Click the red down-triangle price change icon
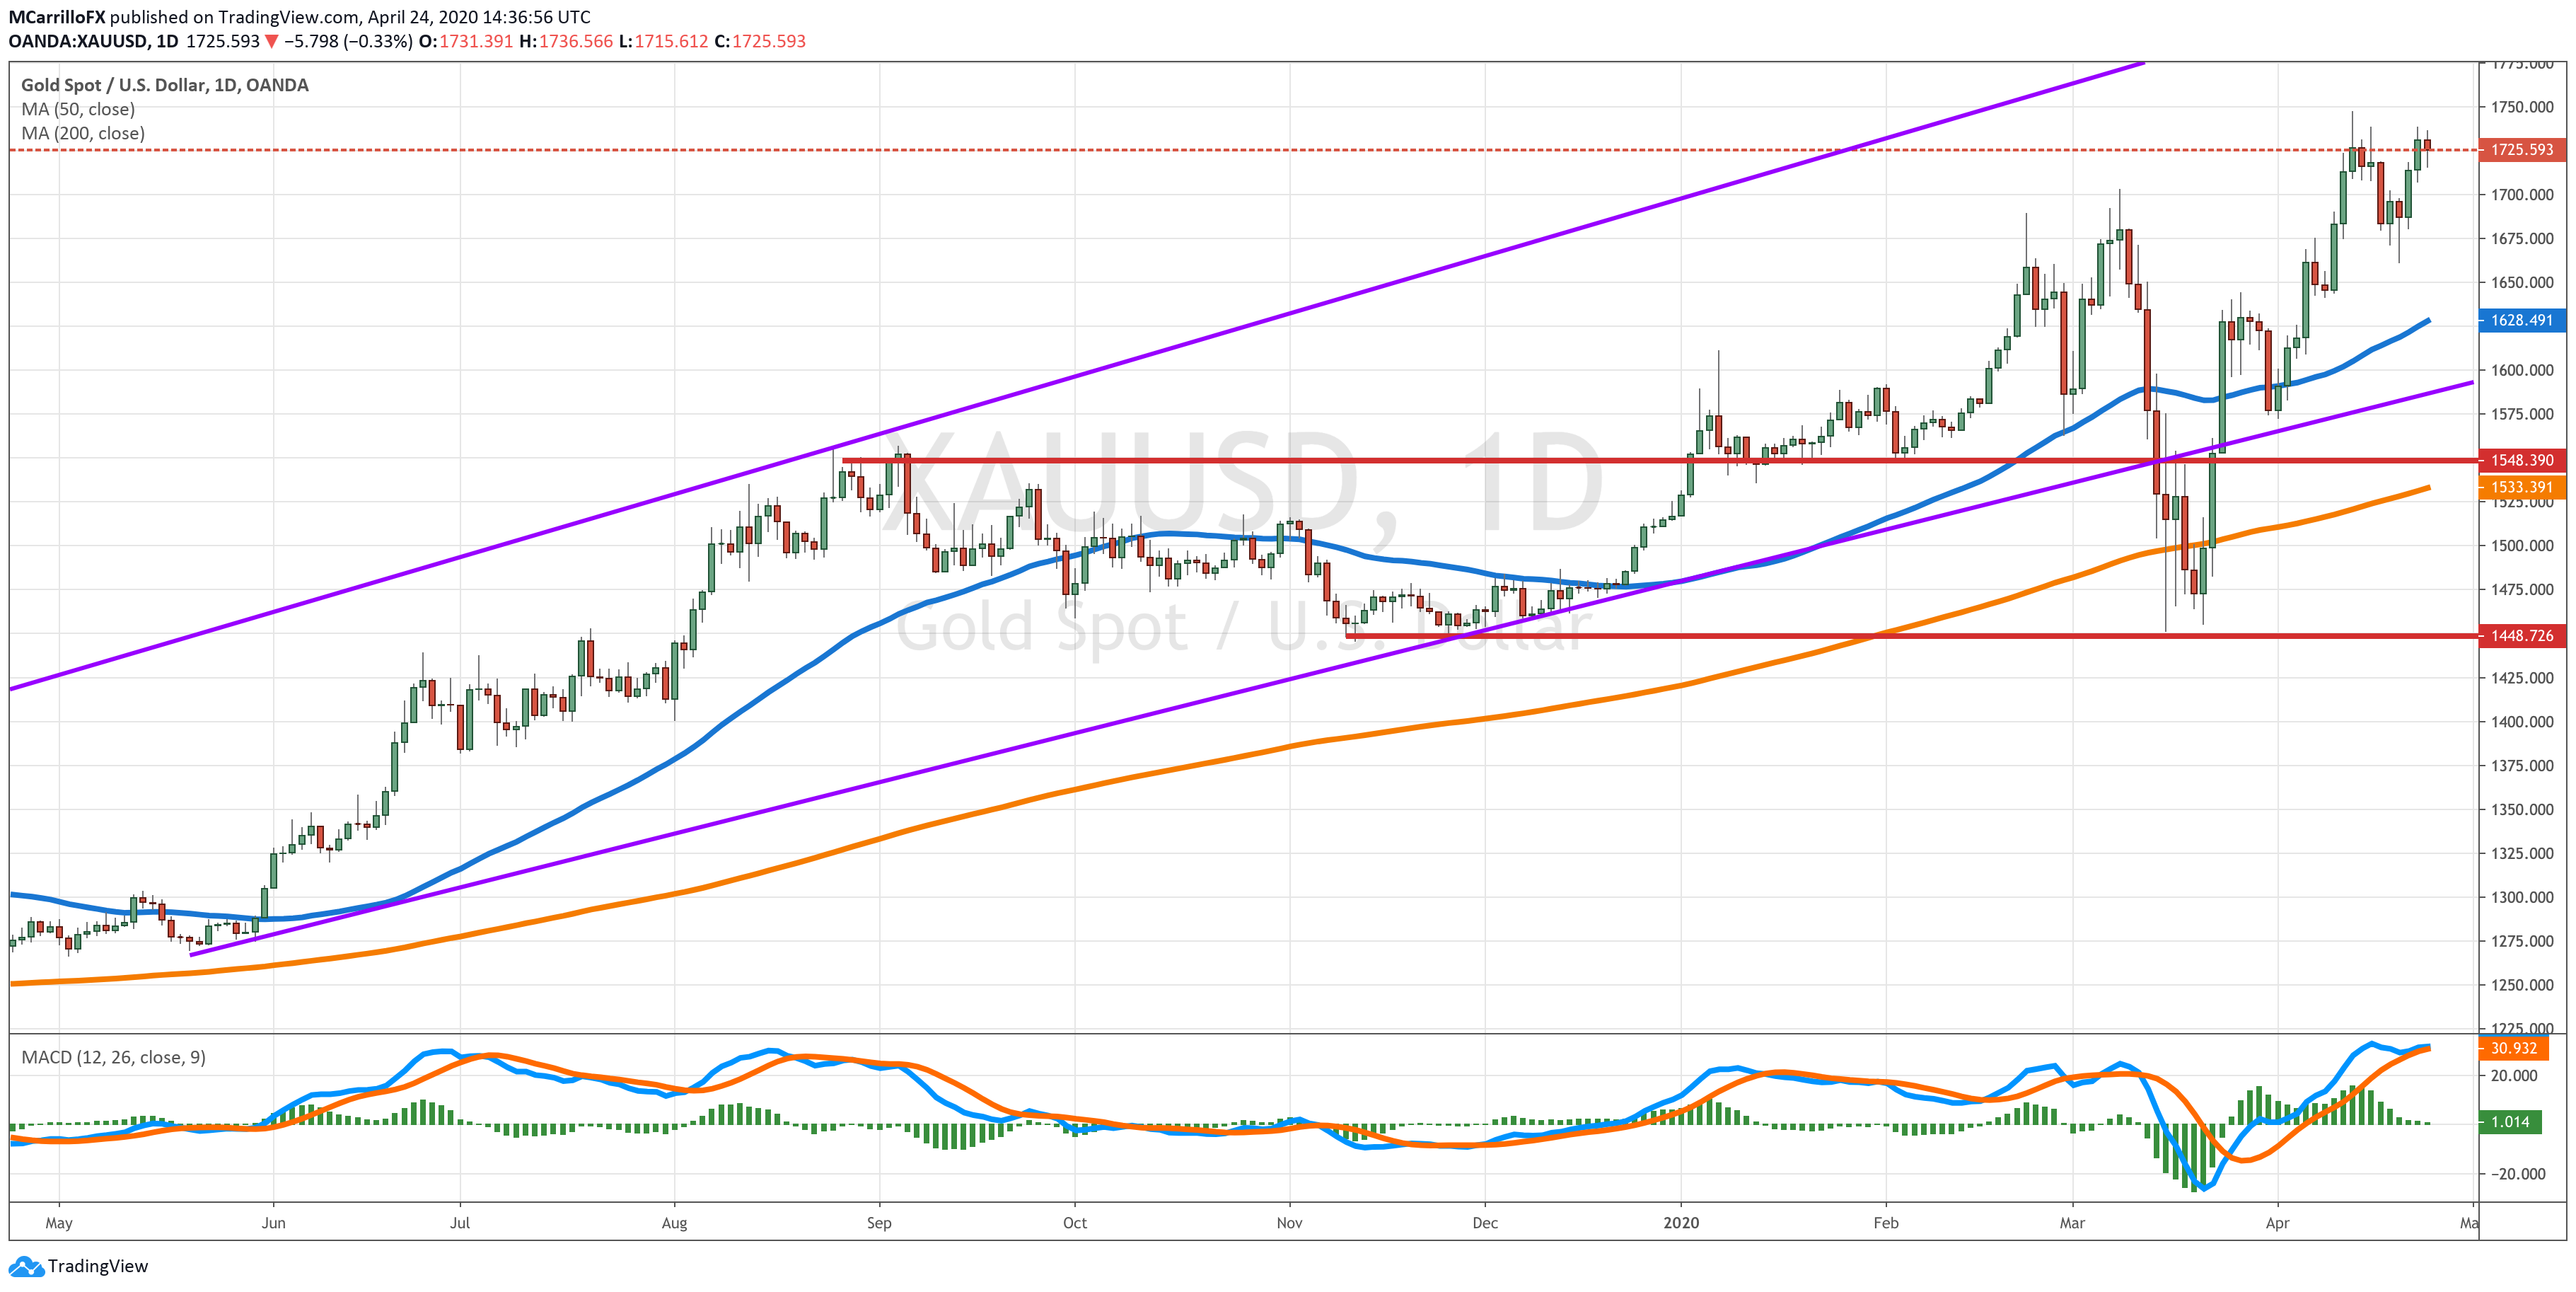 coord(271,41)
